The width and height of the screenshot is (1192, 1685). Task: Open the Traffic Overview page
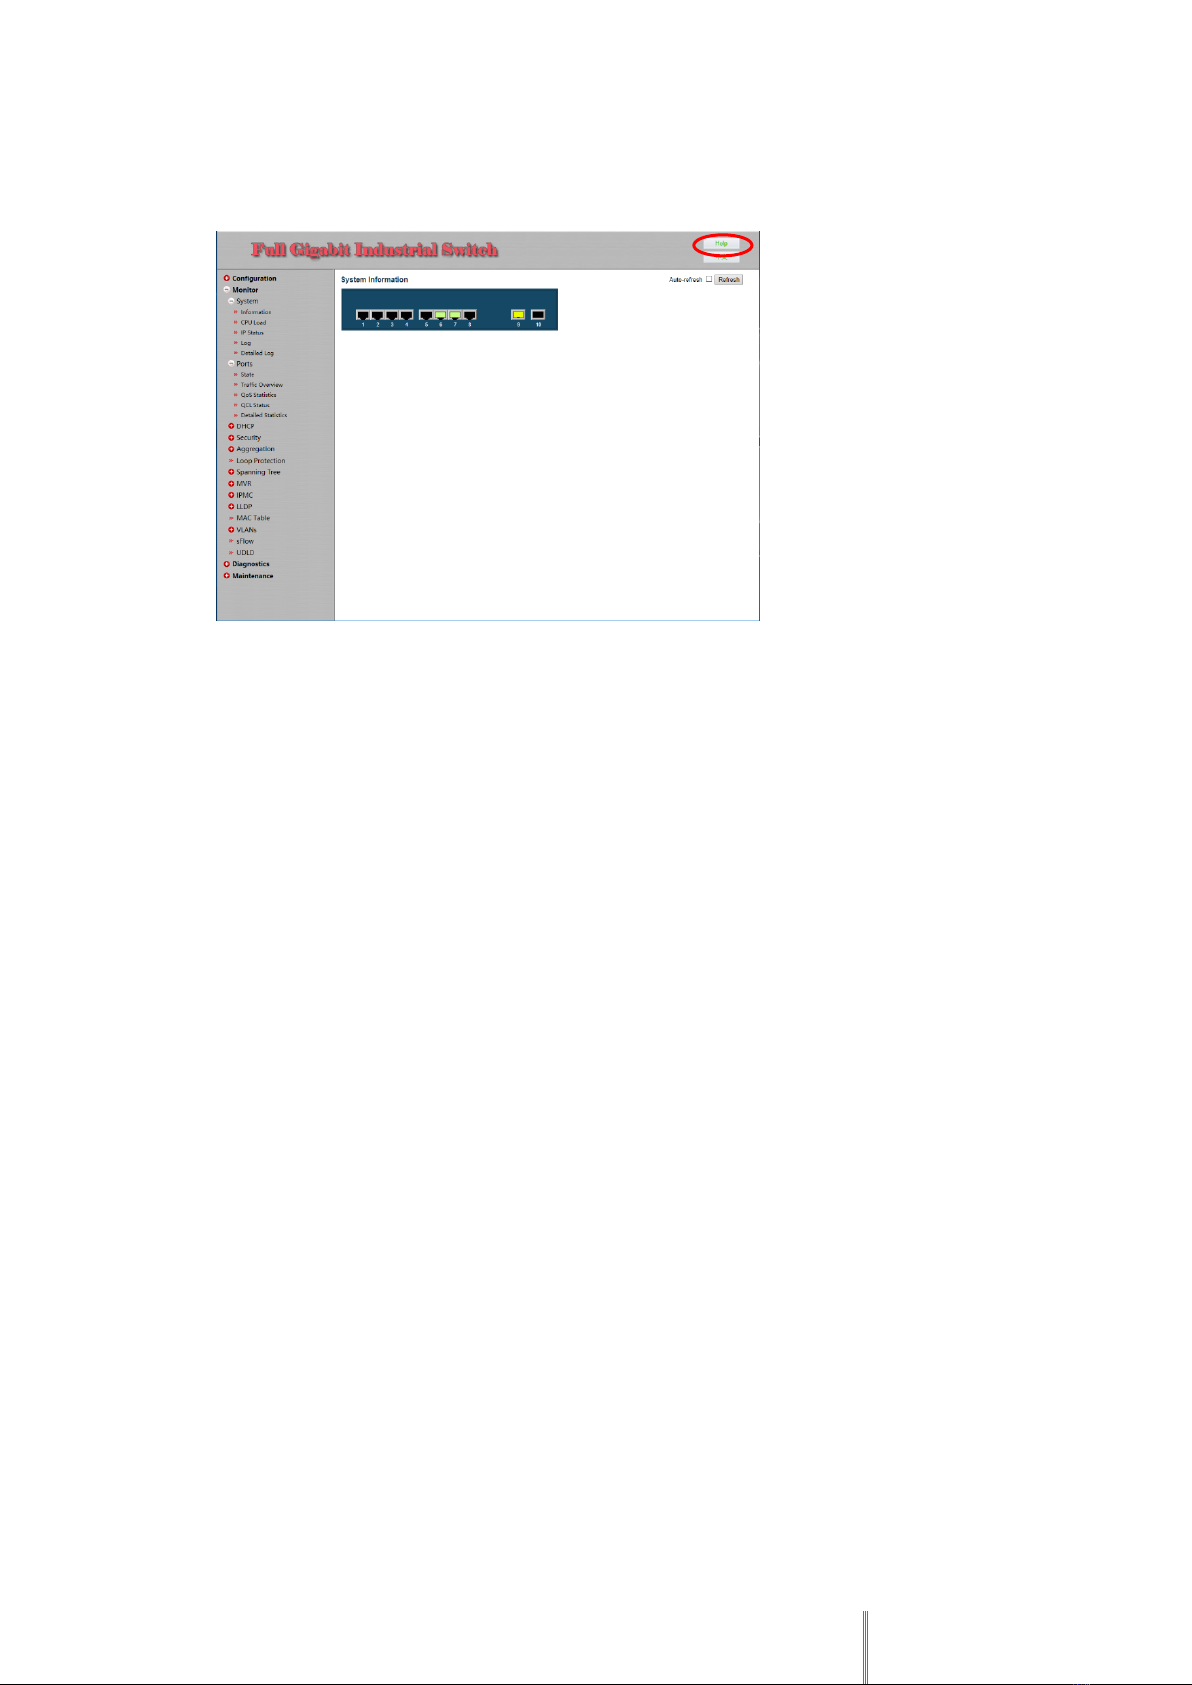(x=261, y=385)
